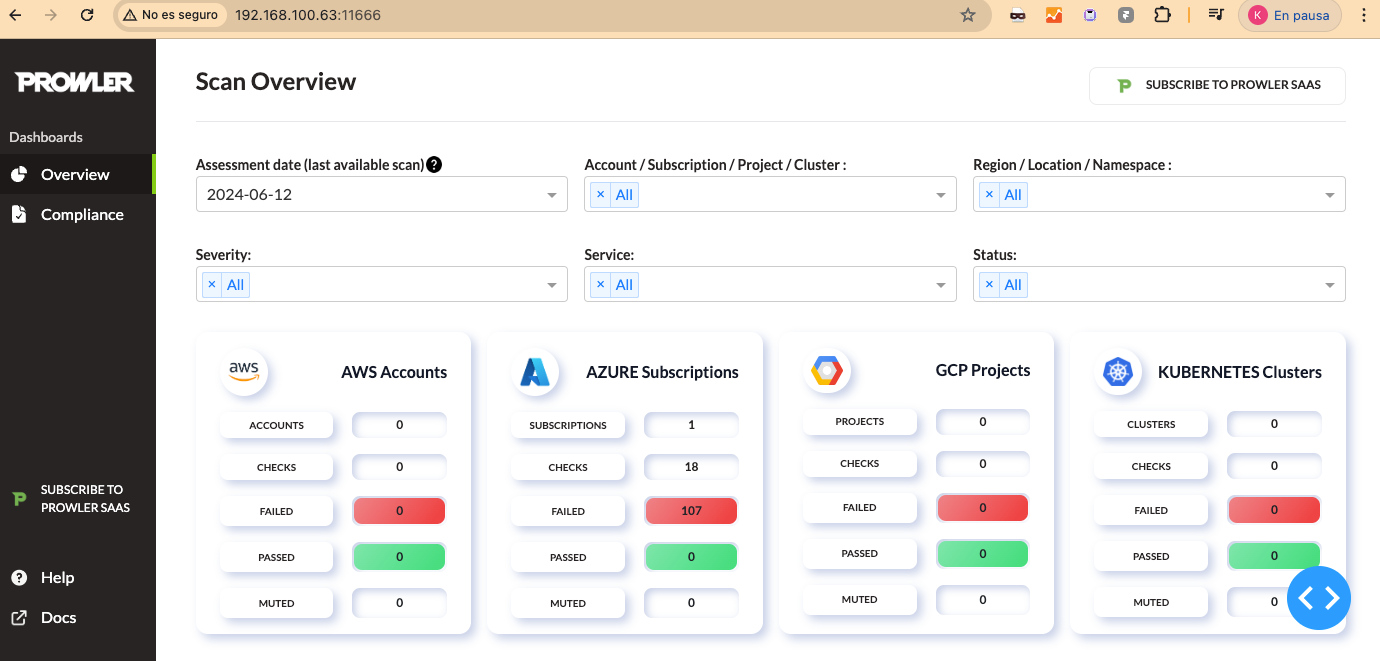This screenshot has width=1380, height=661.
Task: Expand the Account / Subscription / Project dropdown
Action: pos(940,195)
